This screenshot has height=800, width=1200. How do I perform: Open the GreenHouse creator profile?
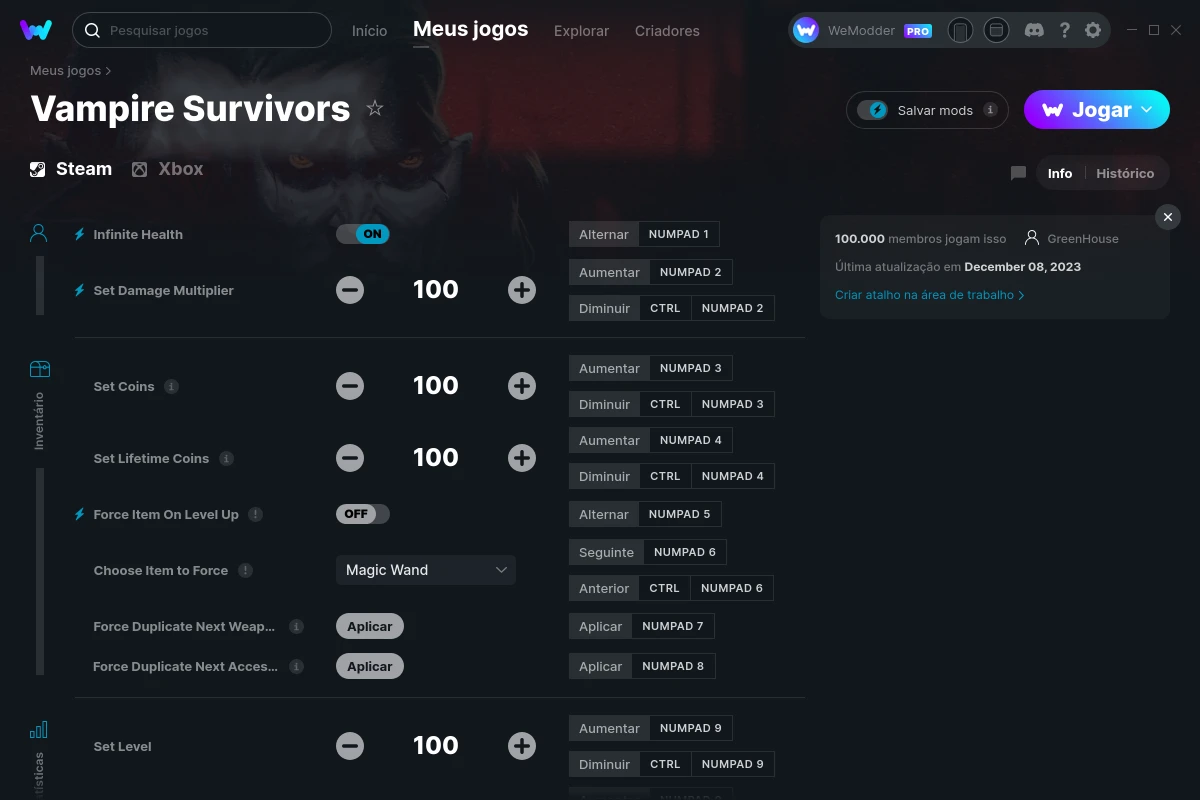[x=1072, y=239]
